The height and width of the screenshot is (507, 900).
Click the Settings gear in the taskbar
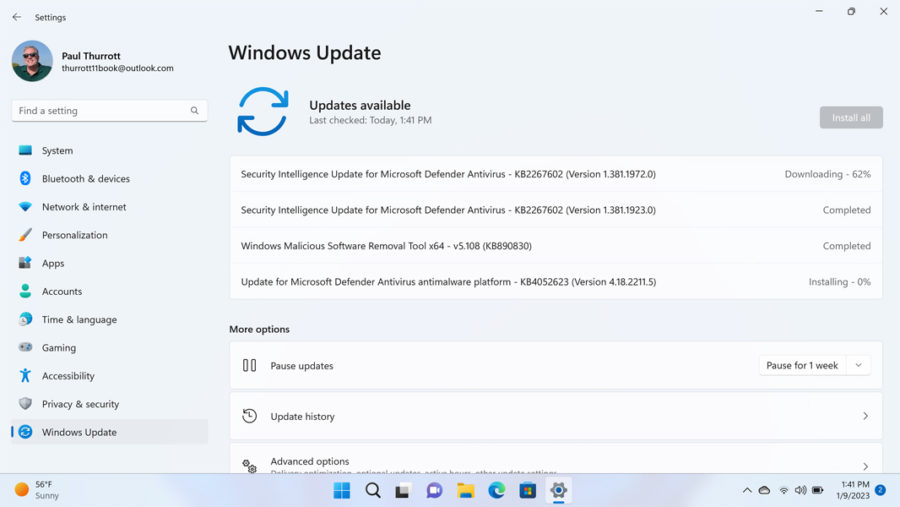click(x=558, y=490)
